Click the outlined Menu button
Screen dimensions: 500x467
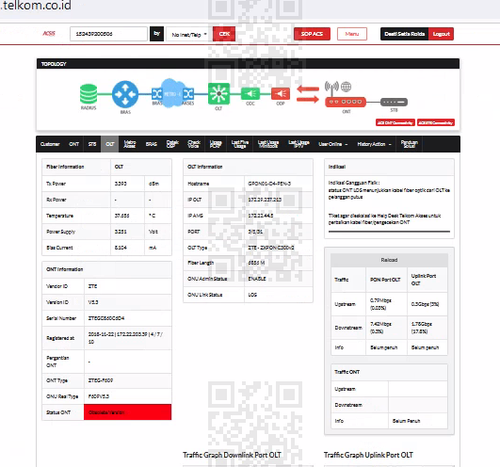pyautogui.click(x=352, y=34)
